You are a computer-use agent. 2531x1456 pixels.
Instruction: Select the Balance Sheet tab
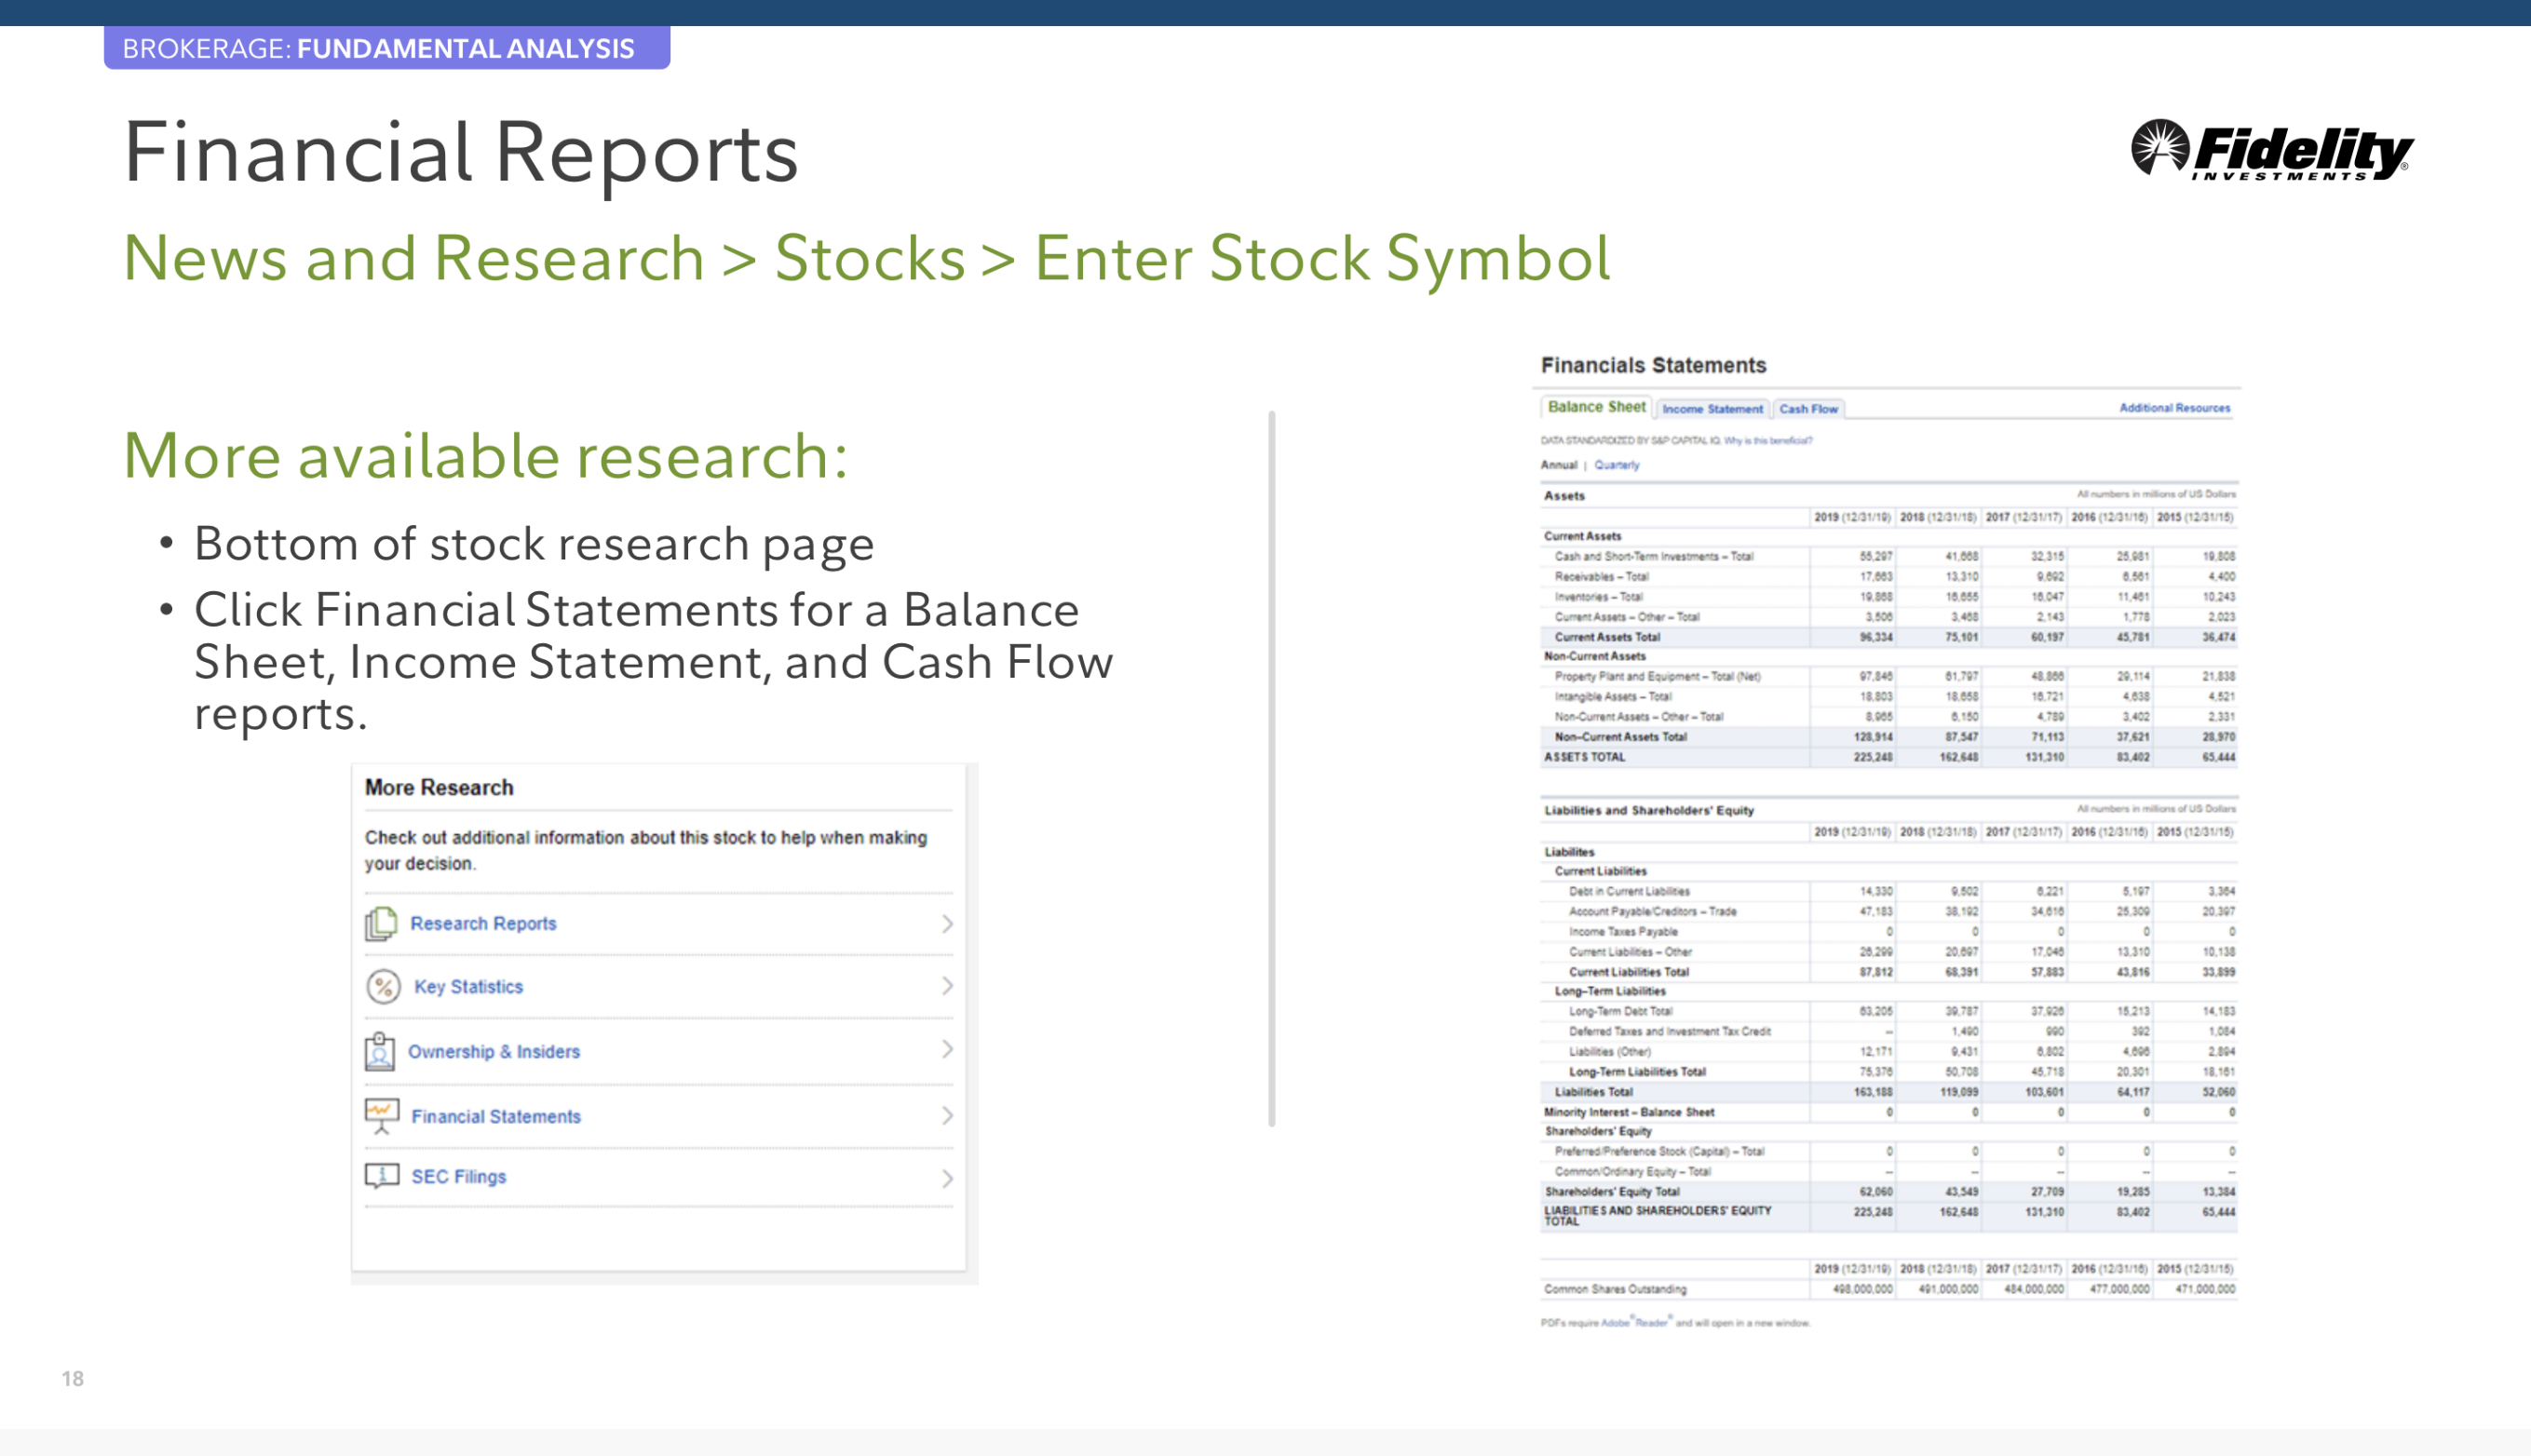tap(1596, 407)
